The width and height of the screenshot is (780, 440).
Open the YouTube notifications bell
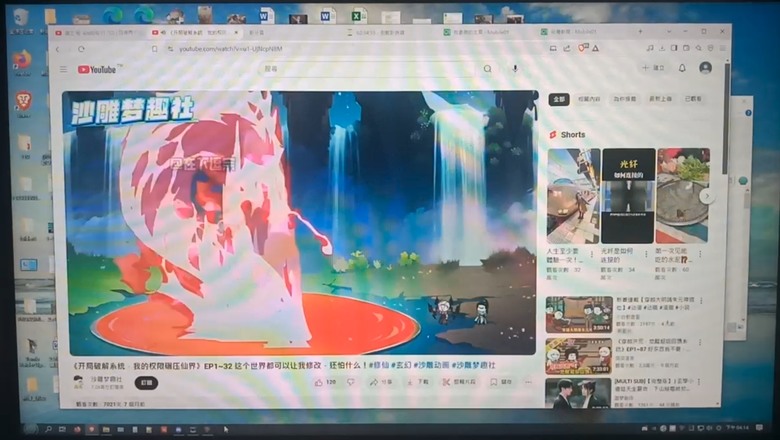point(682,68)
